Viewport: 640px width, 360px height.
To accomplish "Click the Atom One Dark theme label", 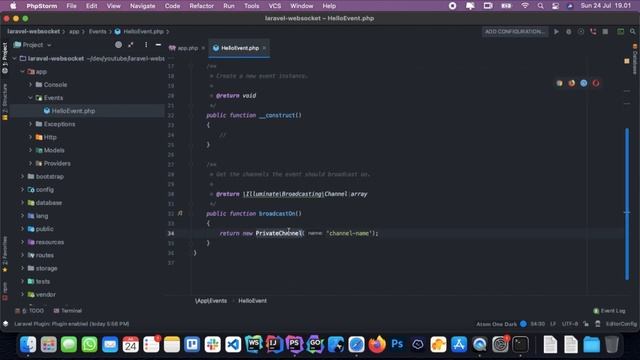I will coord(496,324).
